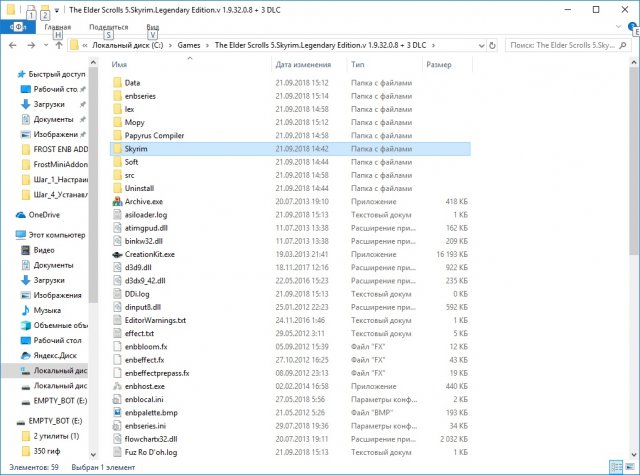Click the CreationKit.exe file icon

118,254
